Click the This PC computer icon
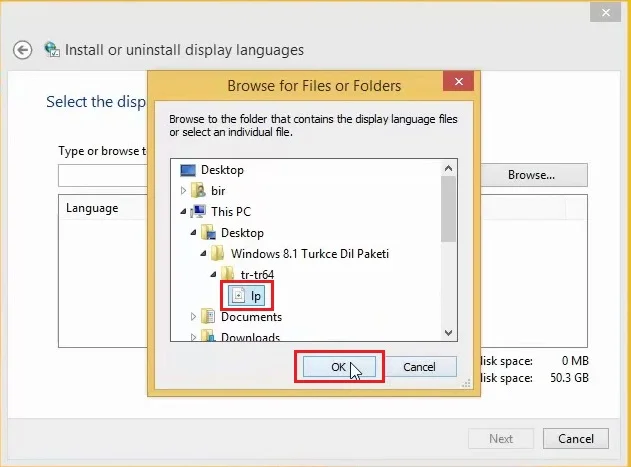Screen dimensions: 631x467 tap(198, 211)
